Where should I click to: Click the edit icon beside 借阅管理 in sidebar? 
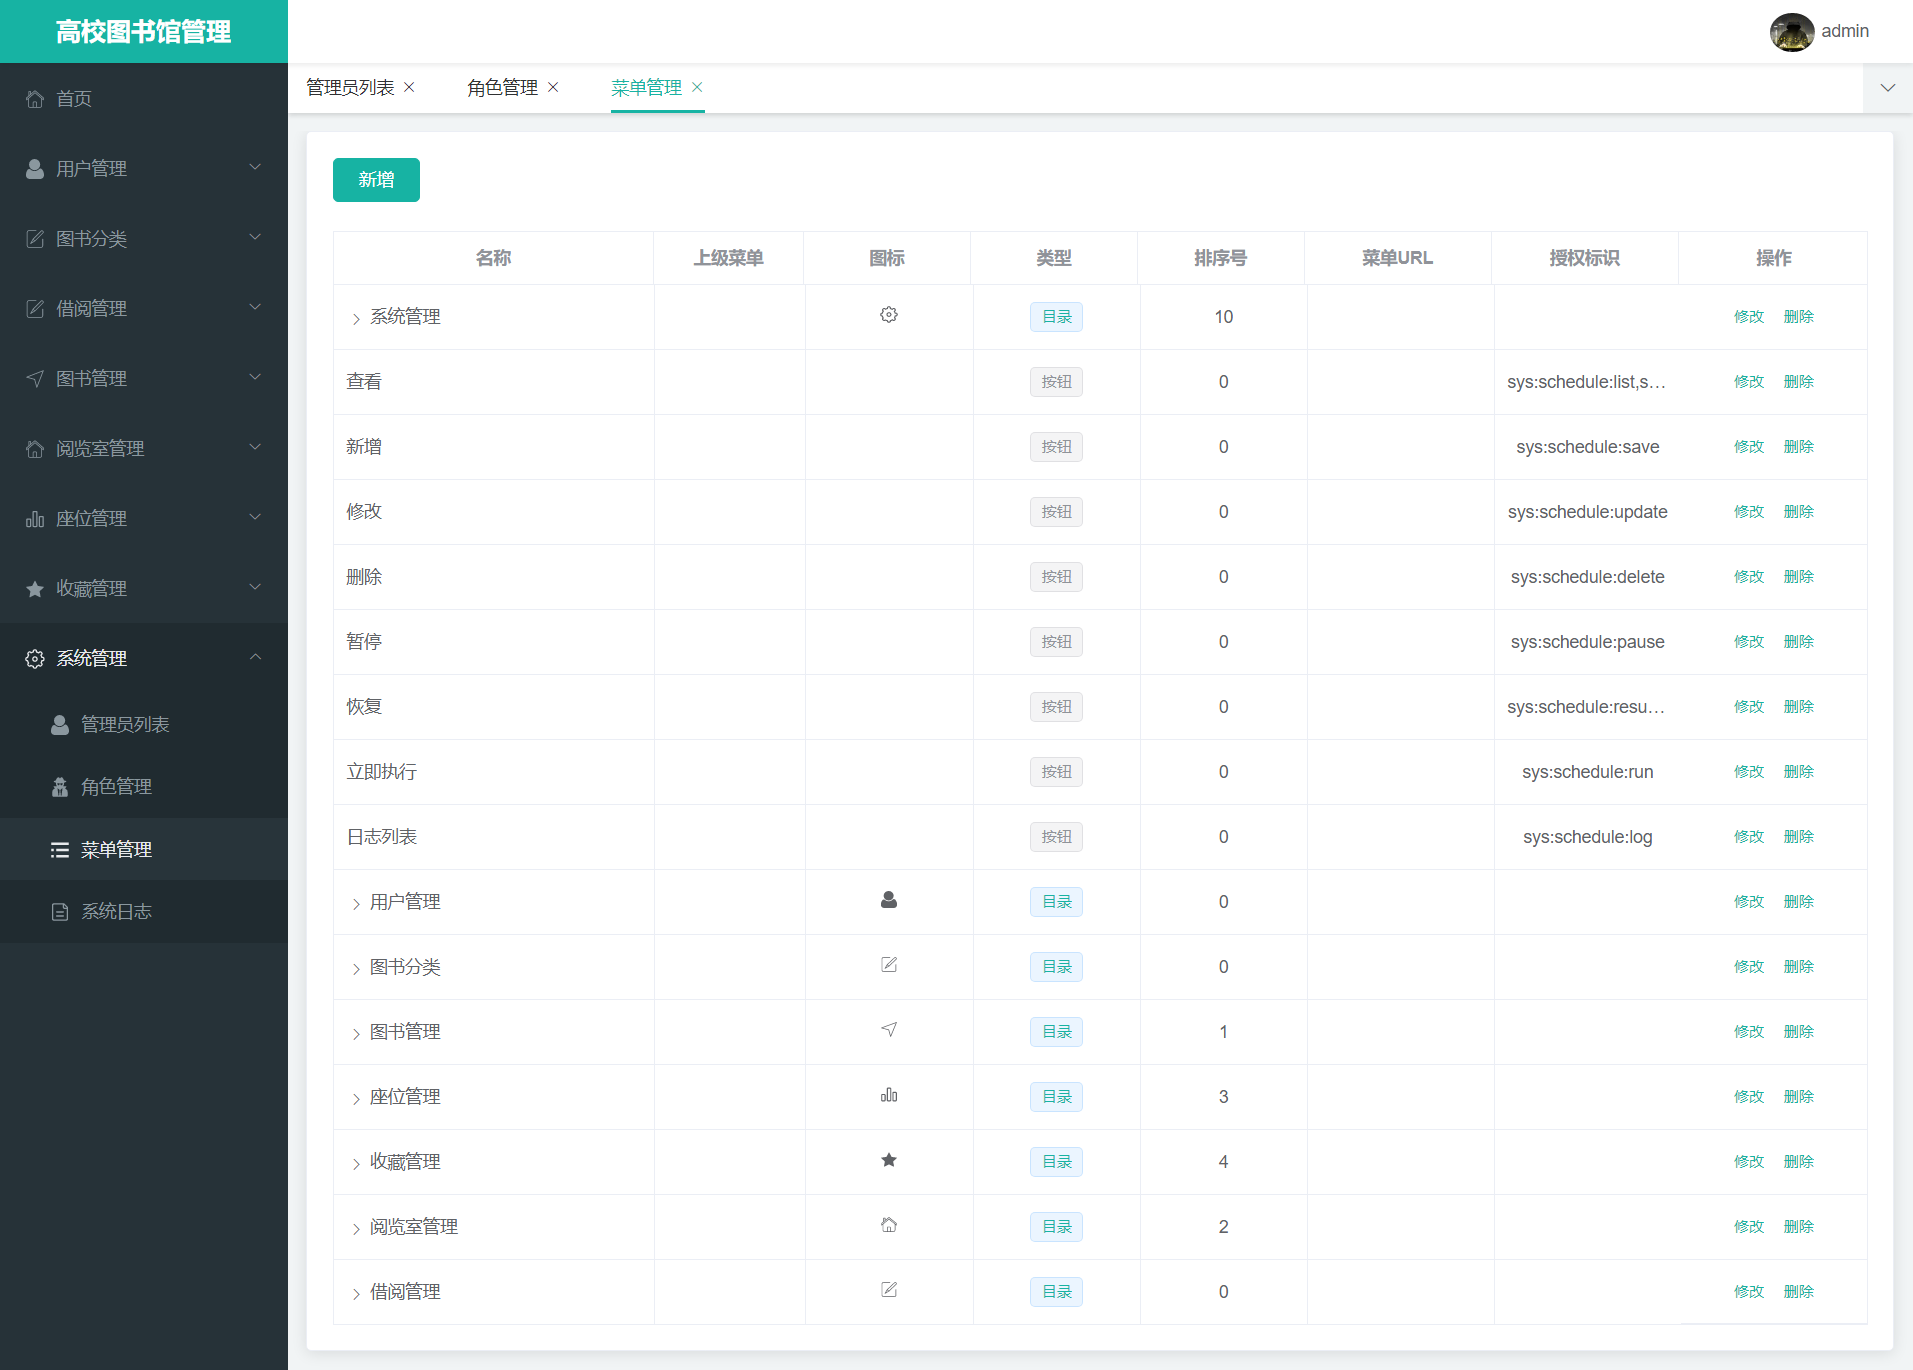35,309
